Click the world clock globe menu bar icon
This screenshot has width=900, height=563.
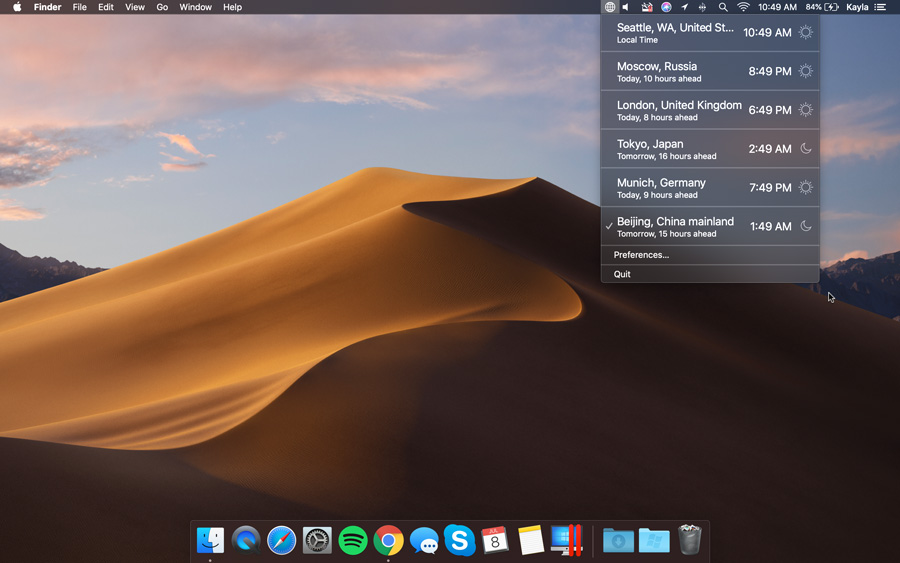click(609, 7)
